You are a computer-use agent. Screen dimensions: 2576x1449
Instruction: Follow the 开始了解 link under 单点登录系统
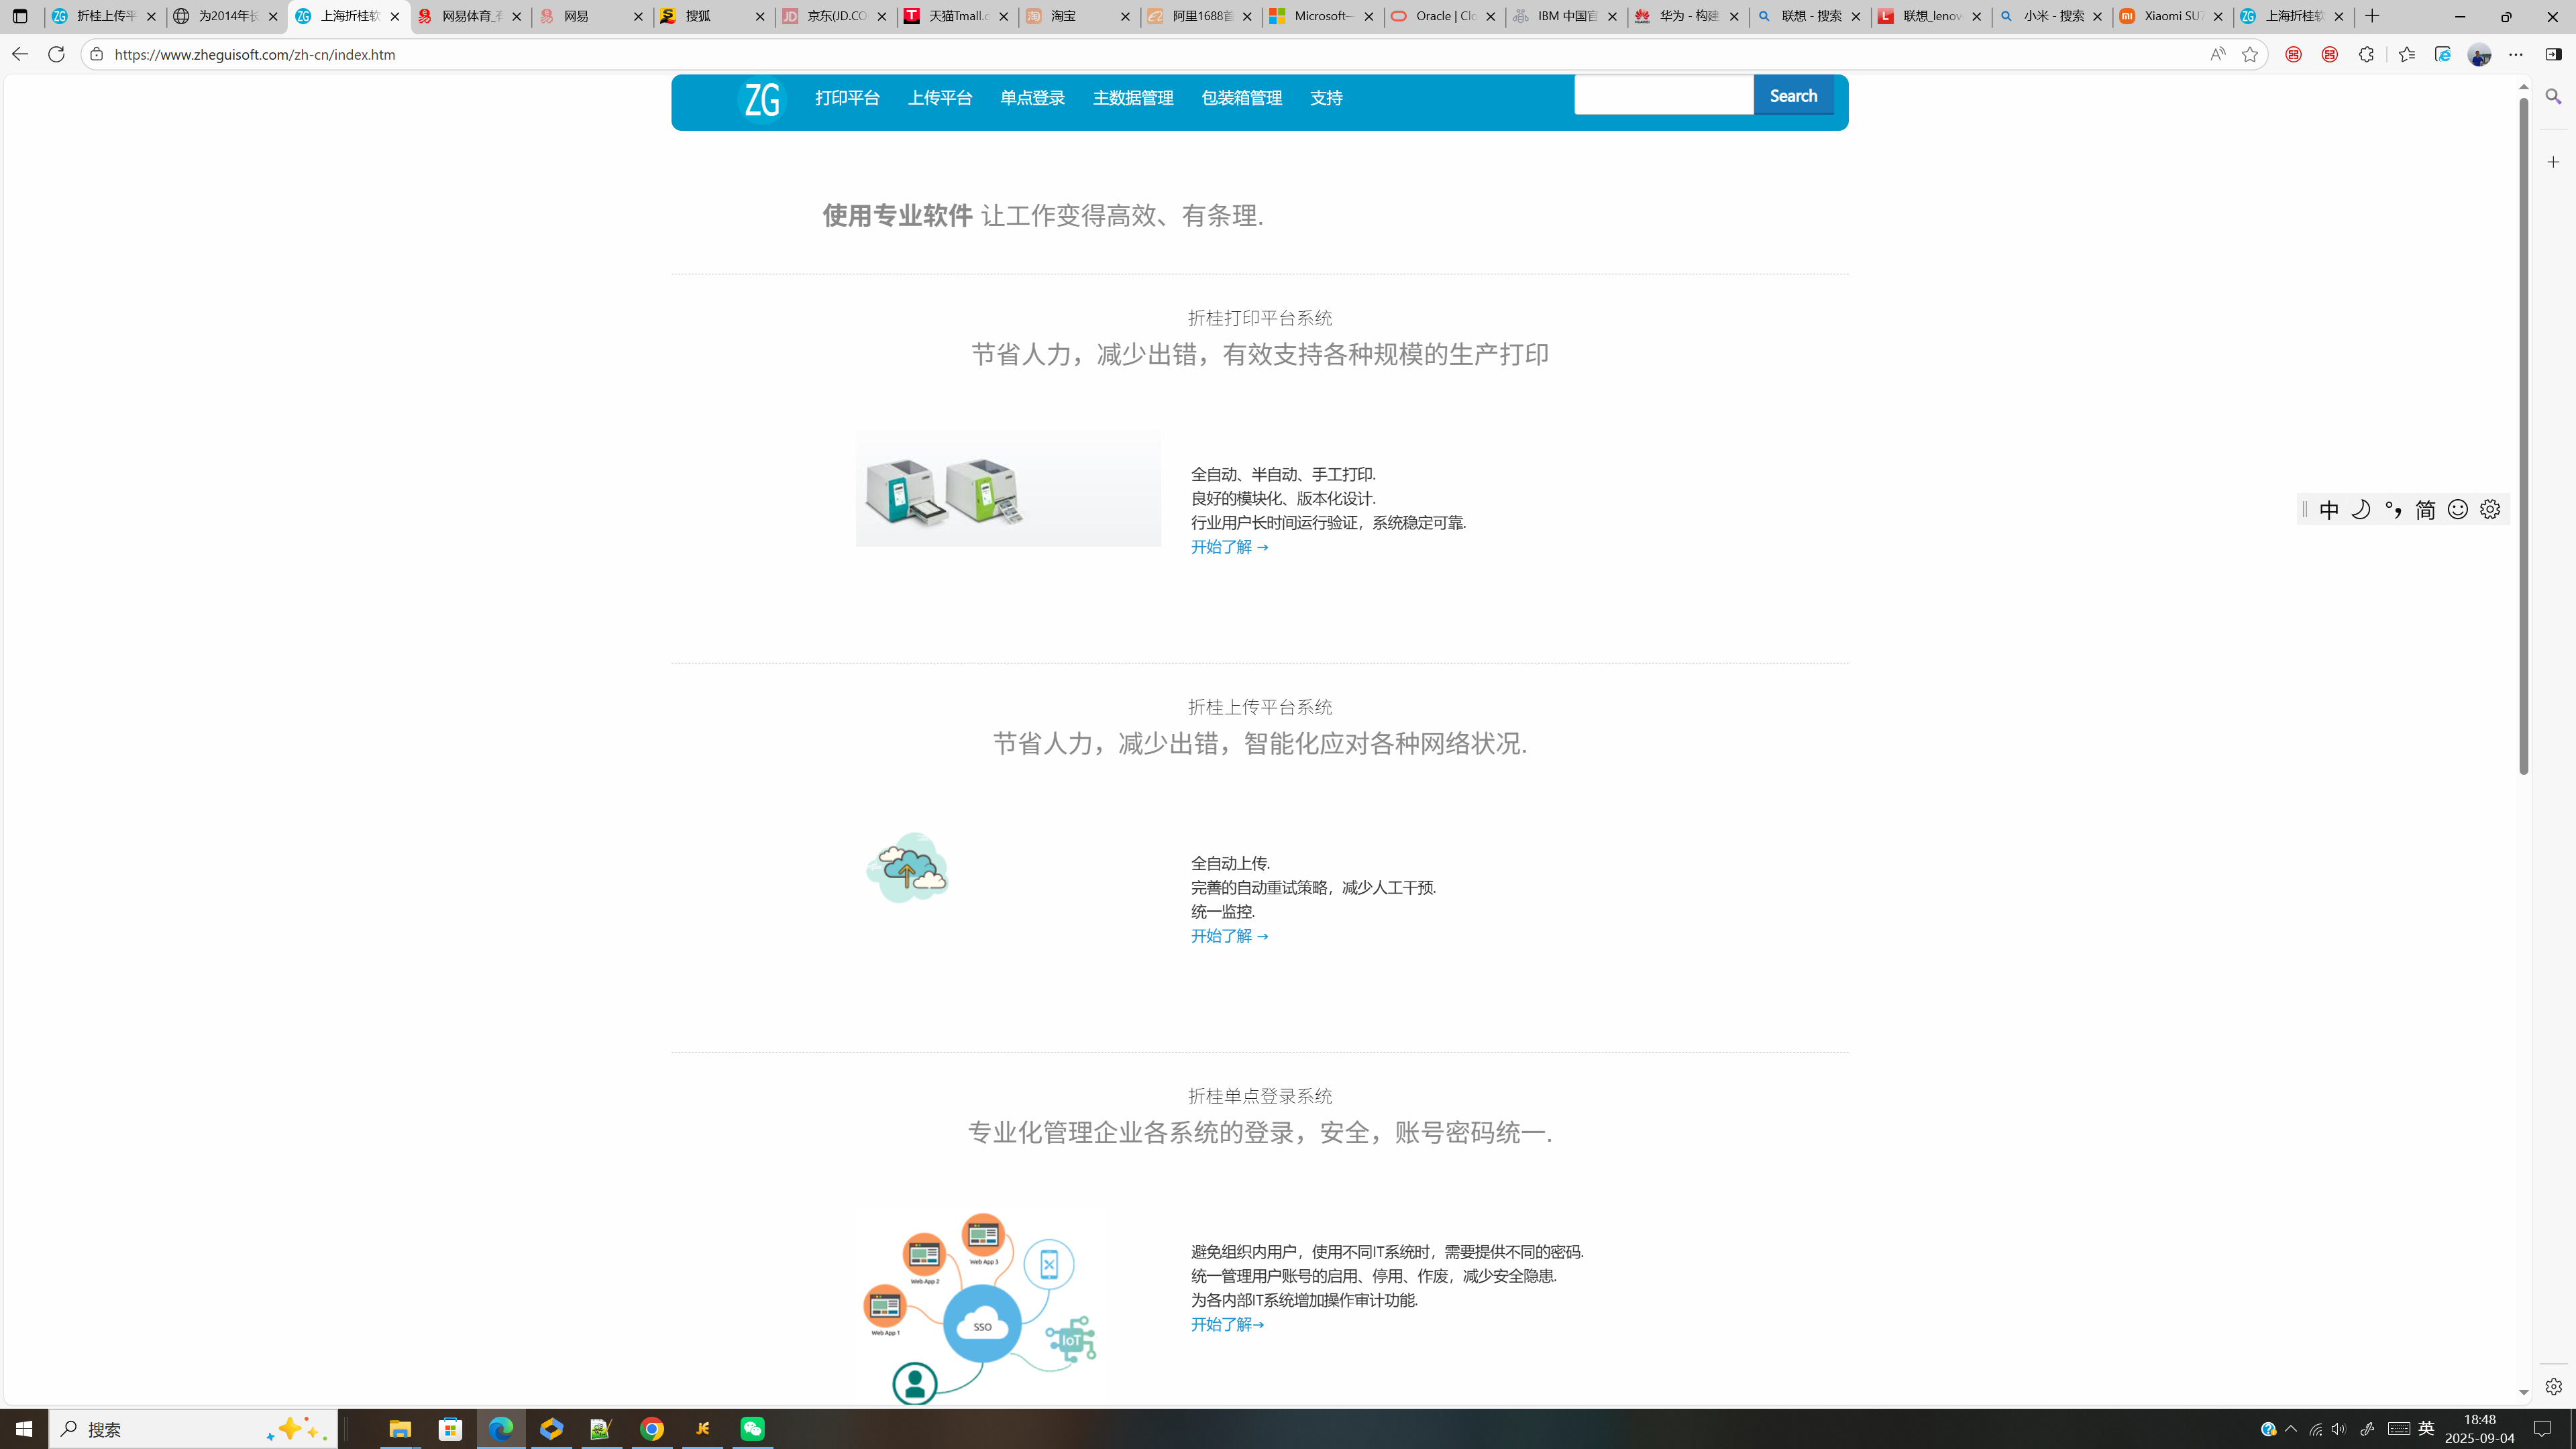coord(1227,1324)
